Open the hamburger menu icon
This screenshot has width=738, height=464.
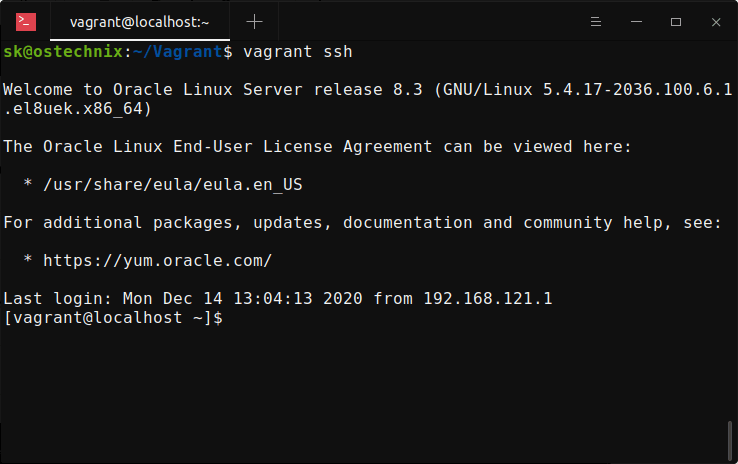(x=596, y=22)
